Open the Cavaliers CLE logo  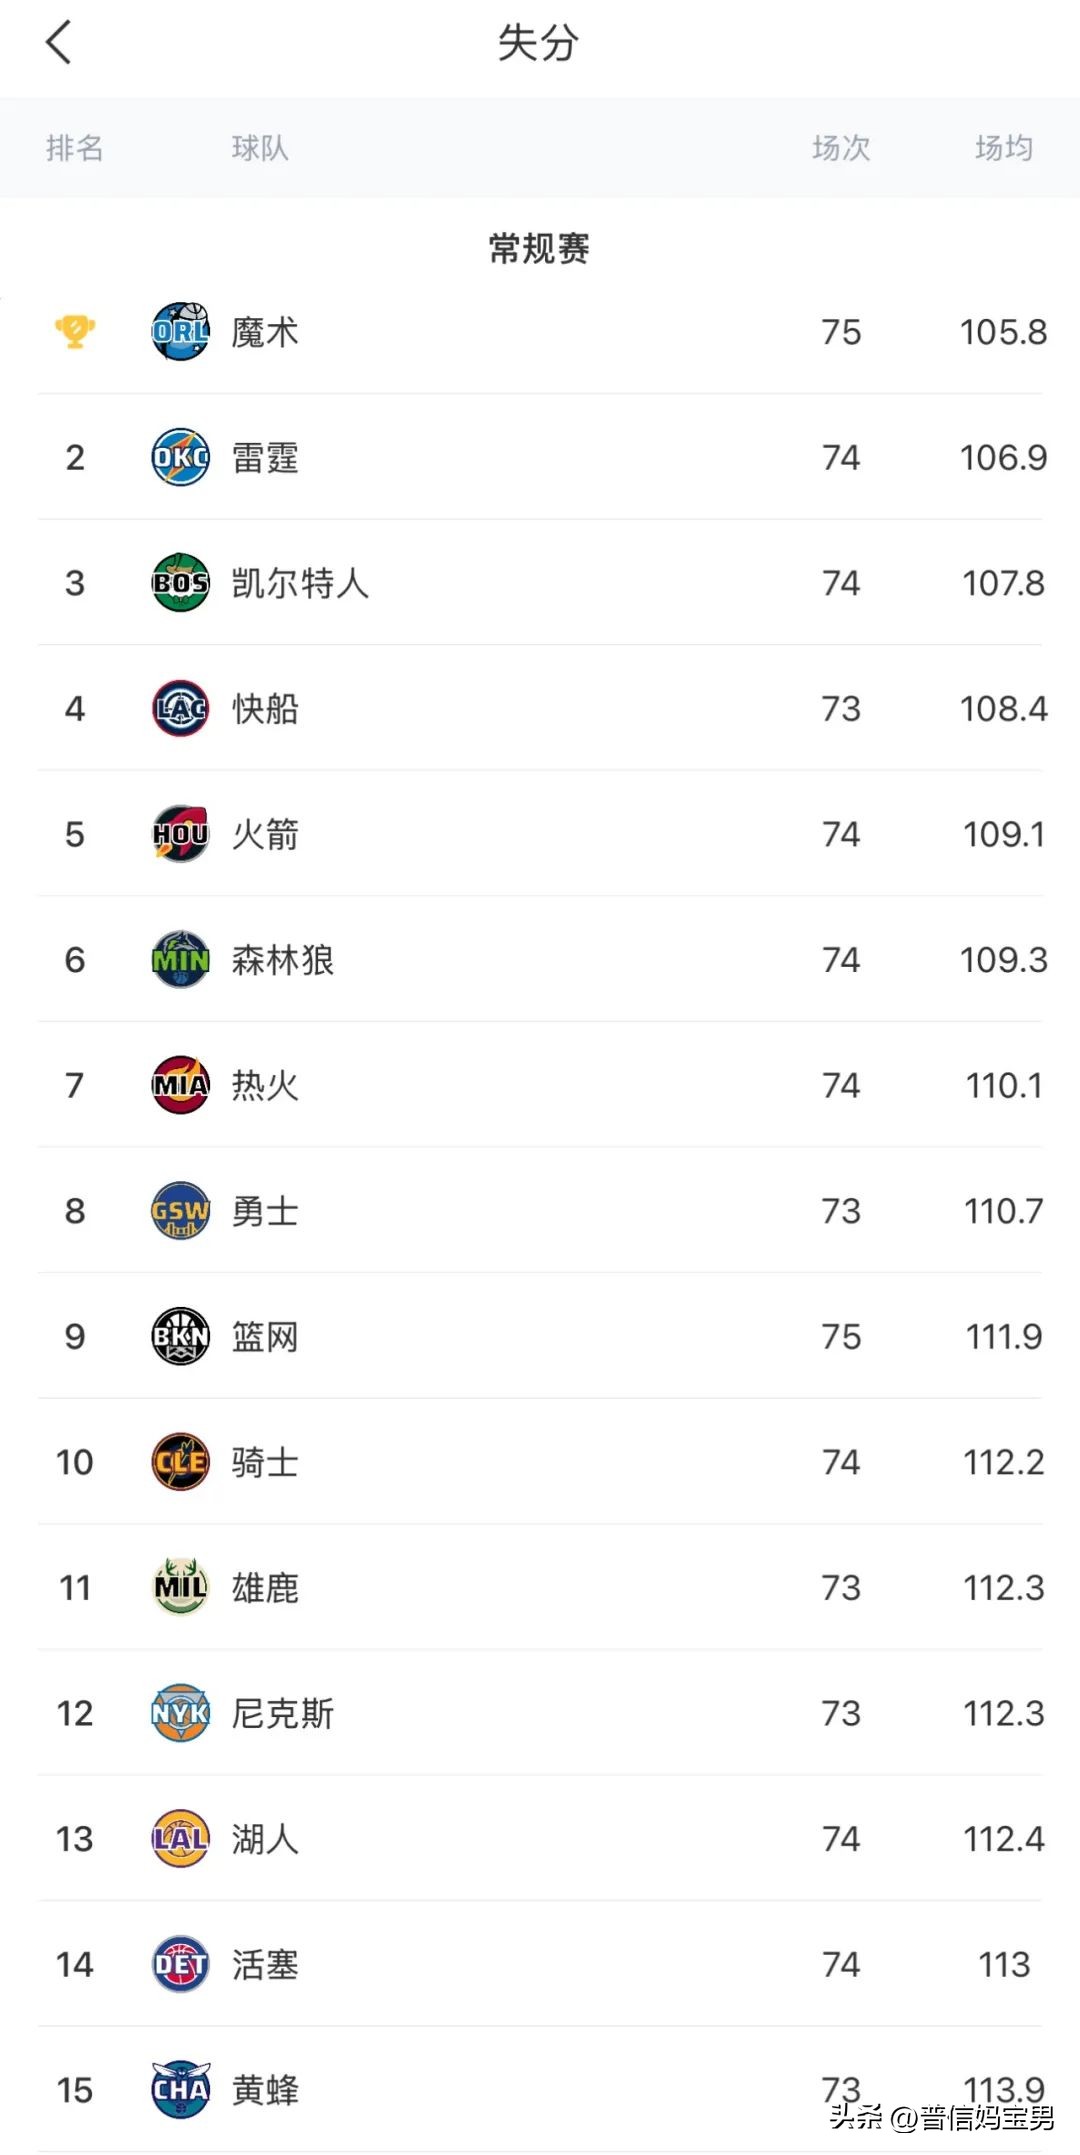tap(180, 1462)
